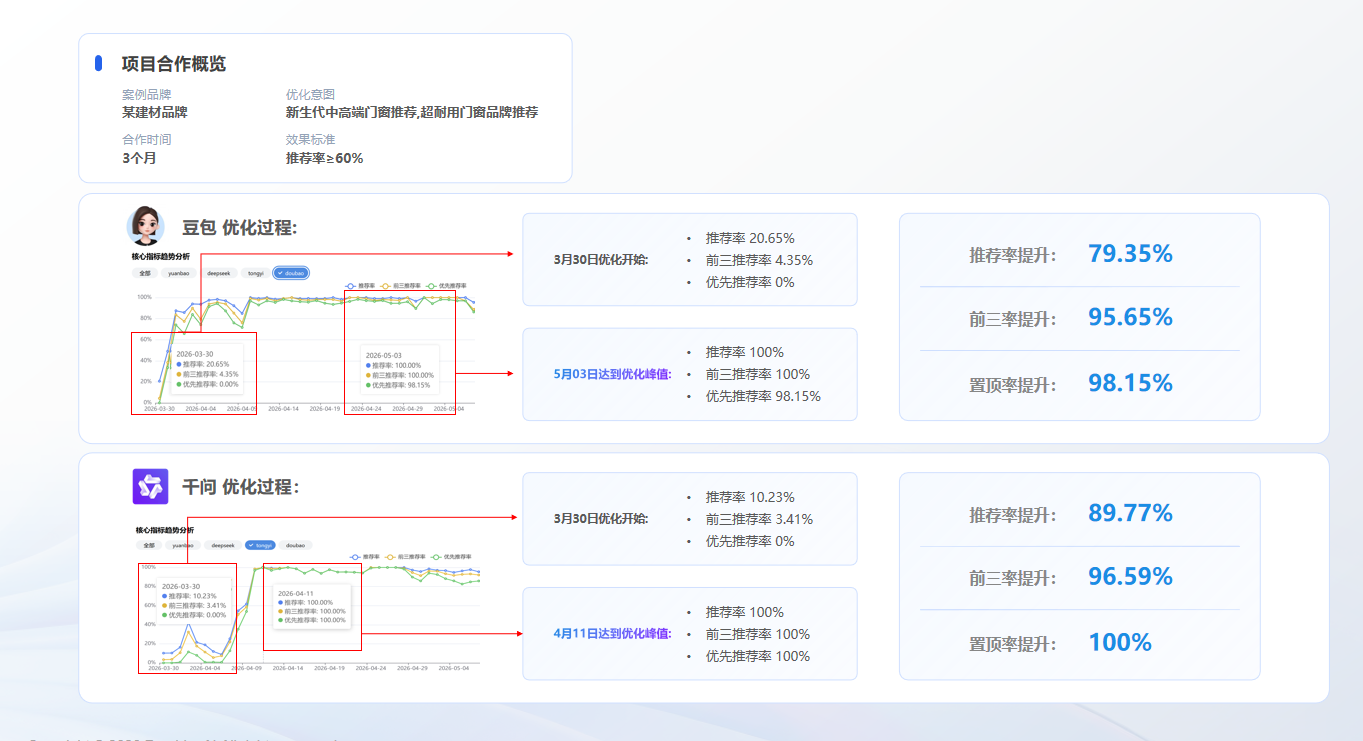Click the 某建材品牌 brand value

[155, 112]
